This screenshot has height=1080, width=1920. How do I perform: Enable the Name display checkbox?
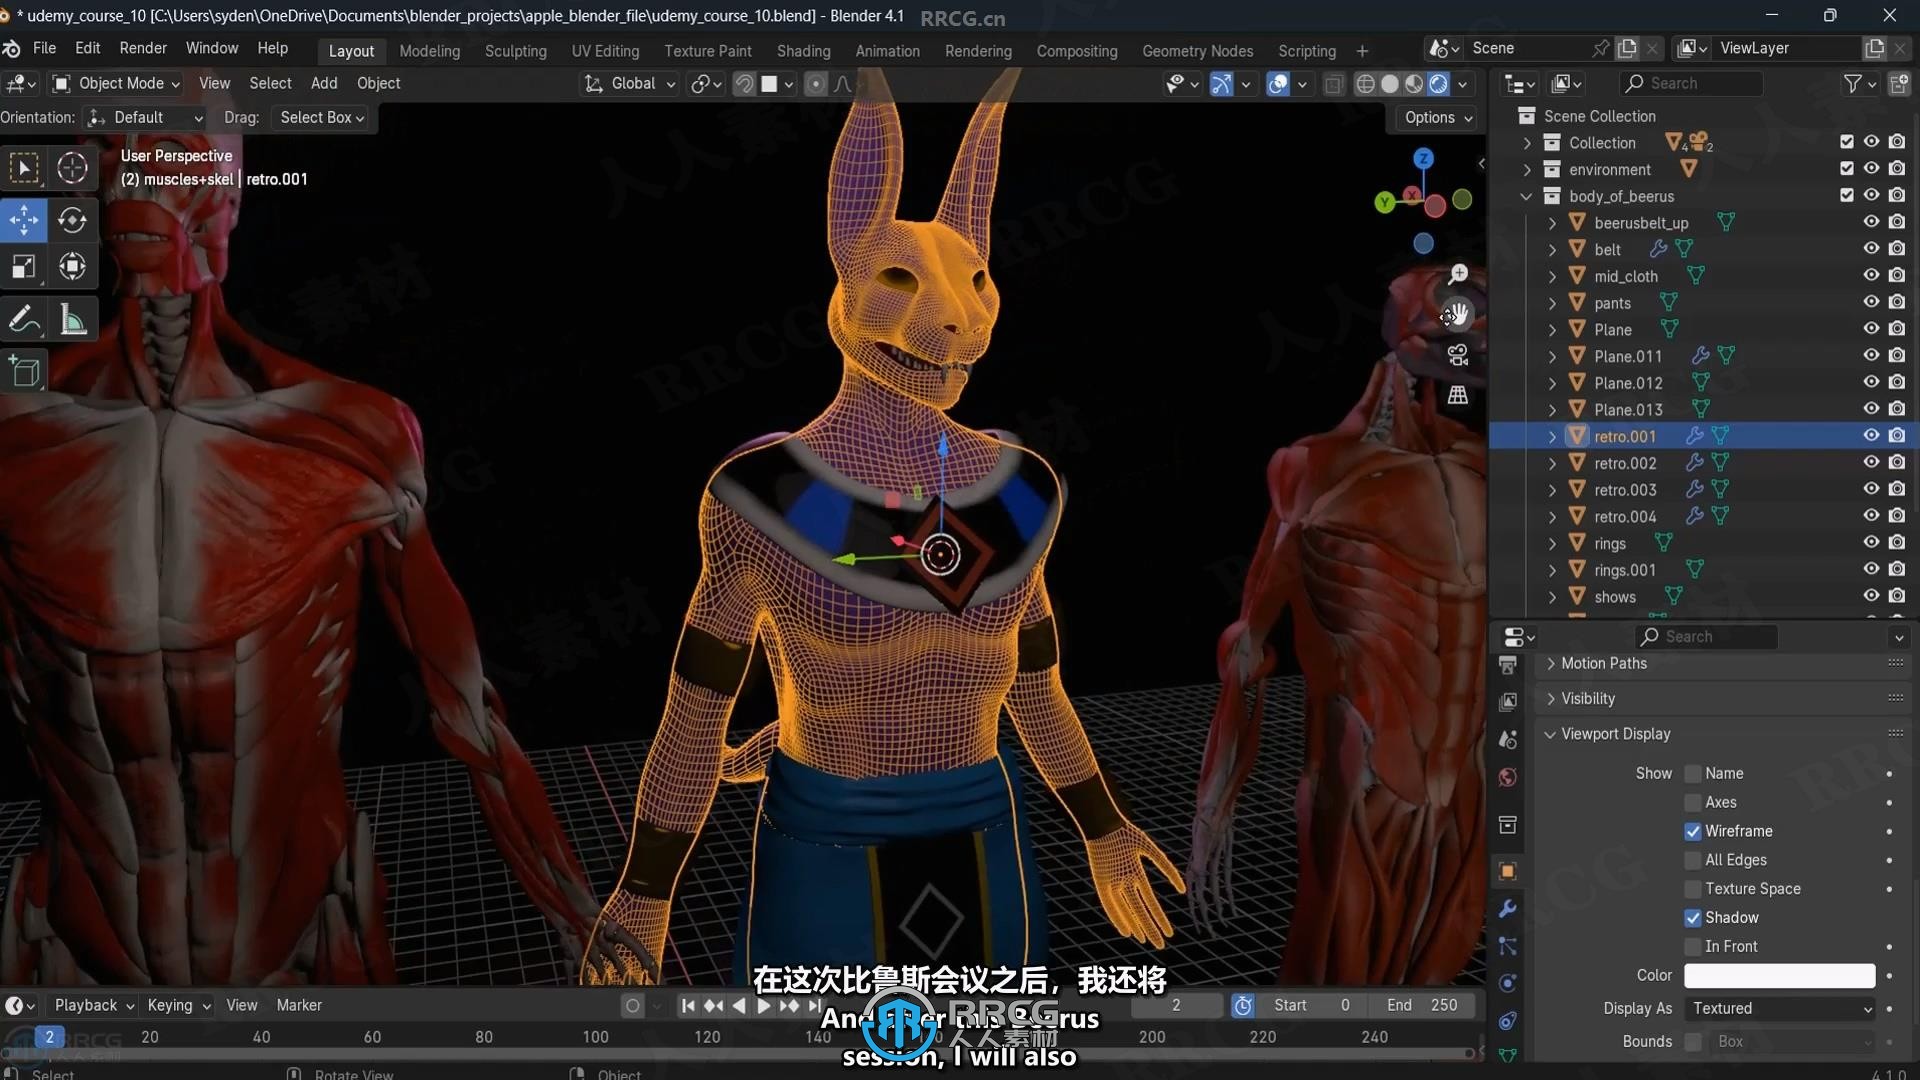pos(1693,773)
